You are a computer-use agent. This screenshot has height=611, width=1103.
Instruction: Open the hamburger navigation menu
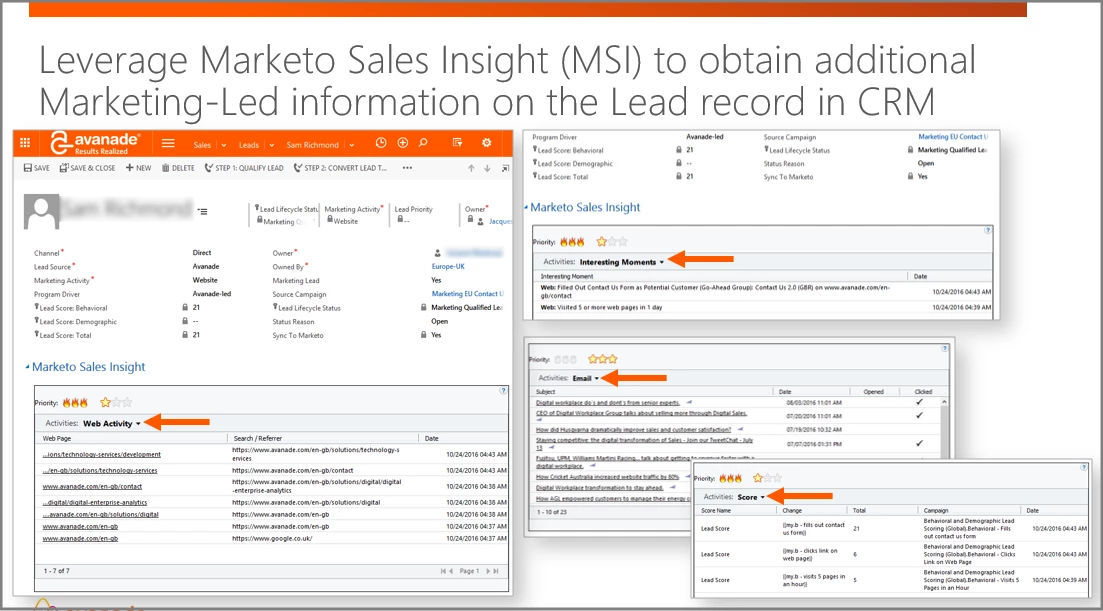168,143
